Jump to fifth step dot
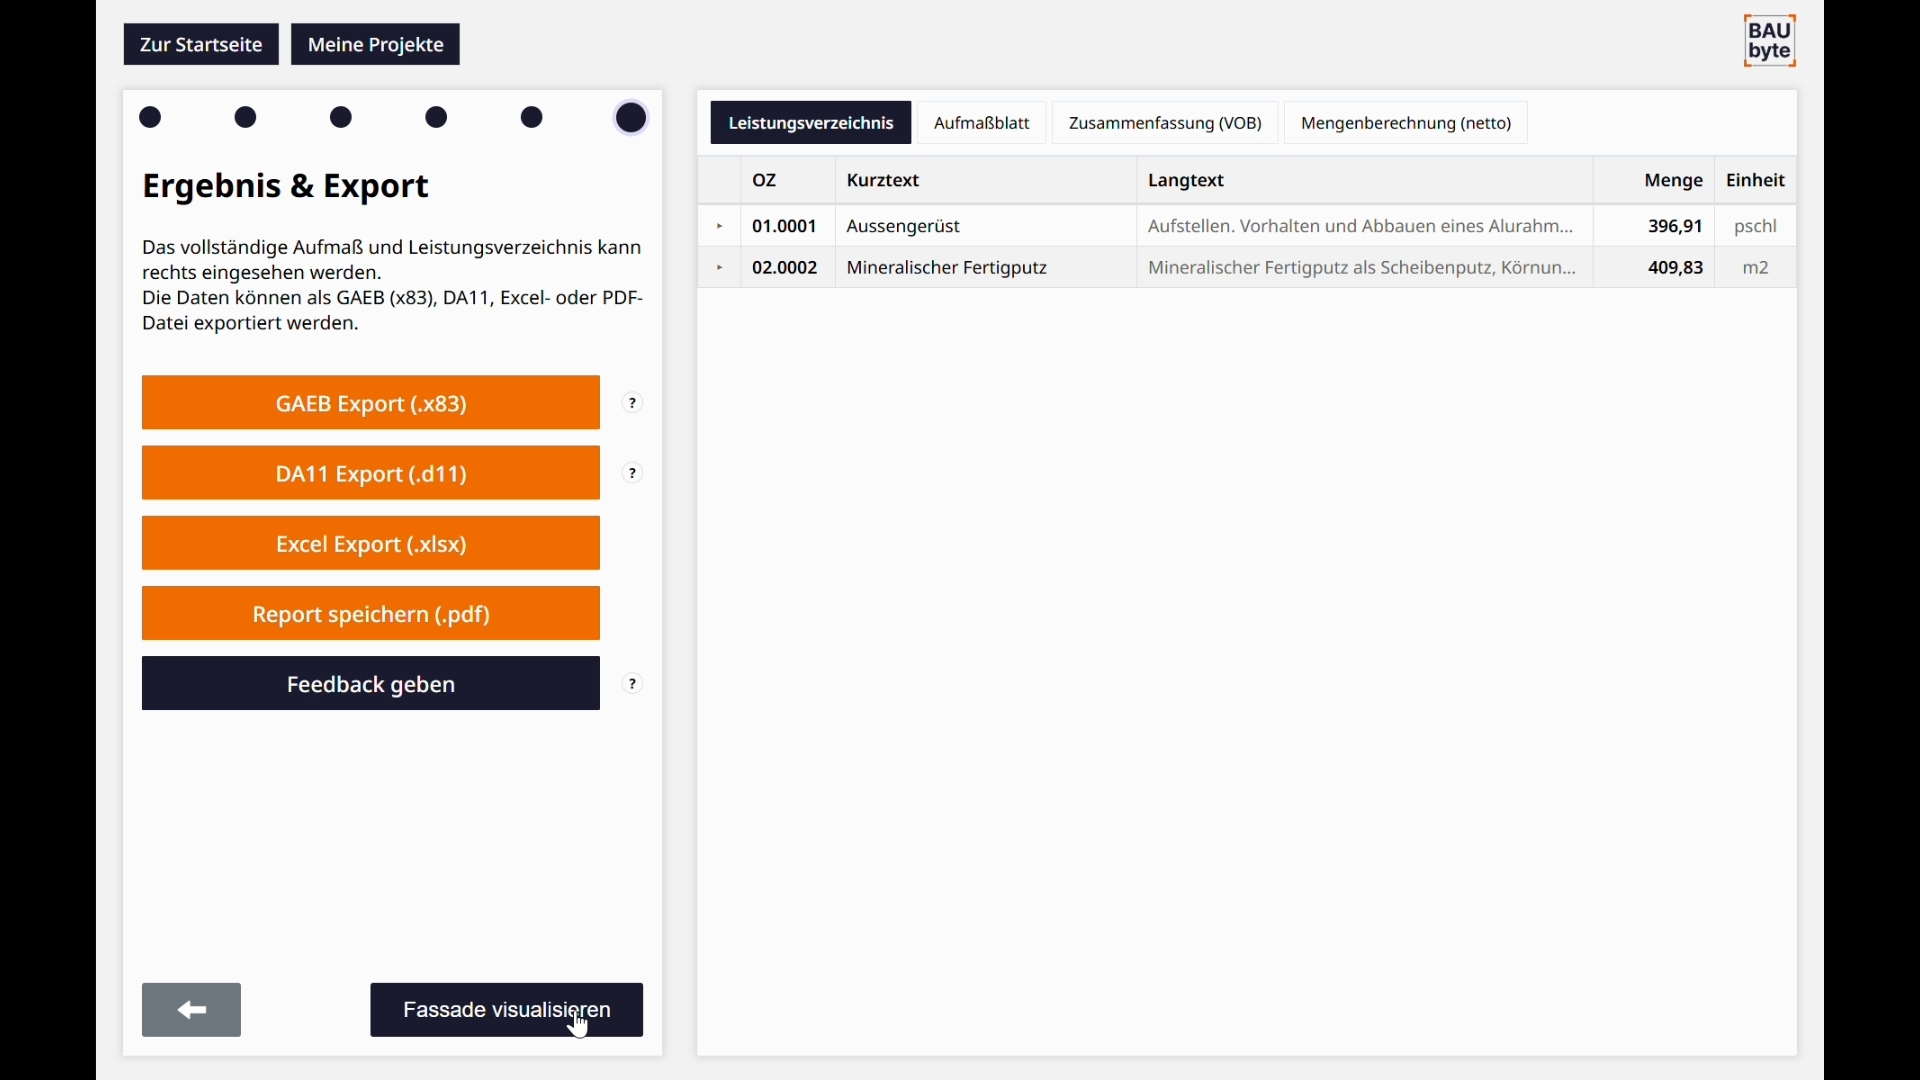Viewport: 1920px width, 1080px height. click(533, 118)
